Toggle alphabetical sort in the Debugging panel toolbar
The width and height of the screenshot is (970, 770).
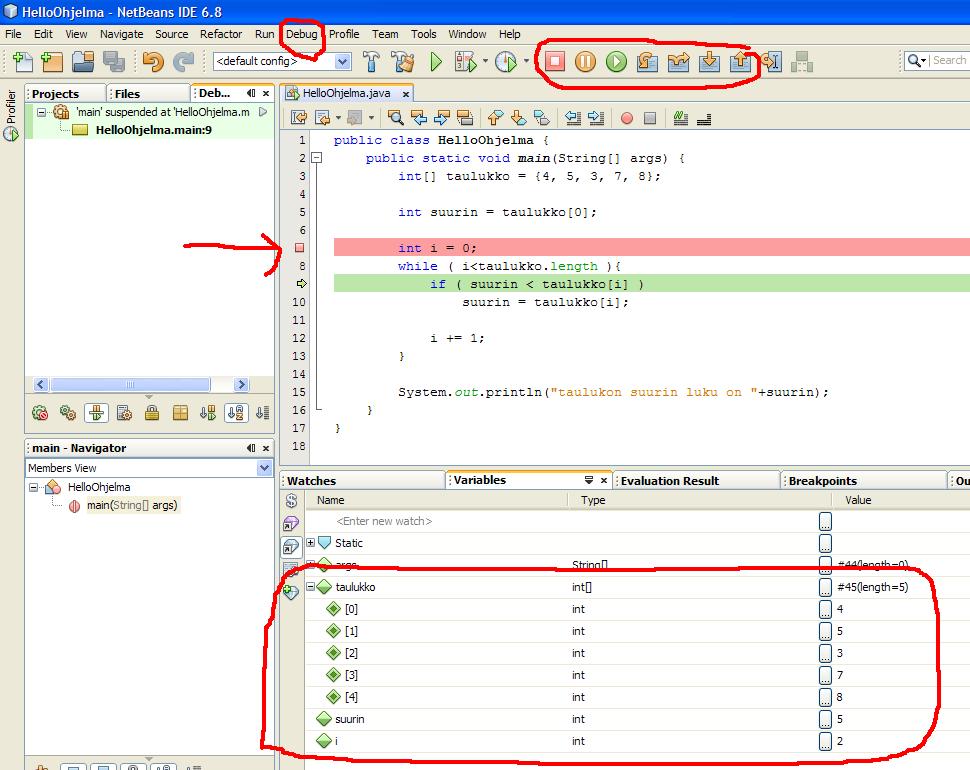(236, 413)
